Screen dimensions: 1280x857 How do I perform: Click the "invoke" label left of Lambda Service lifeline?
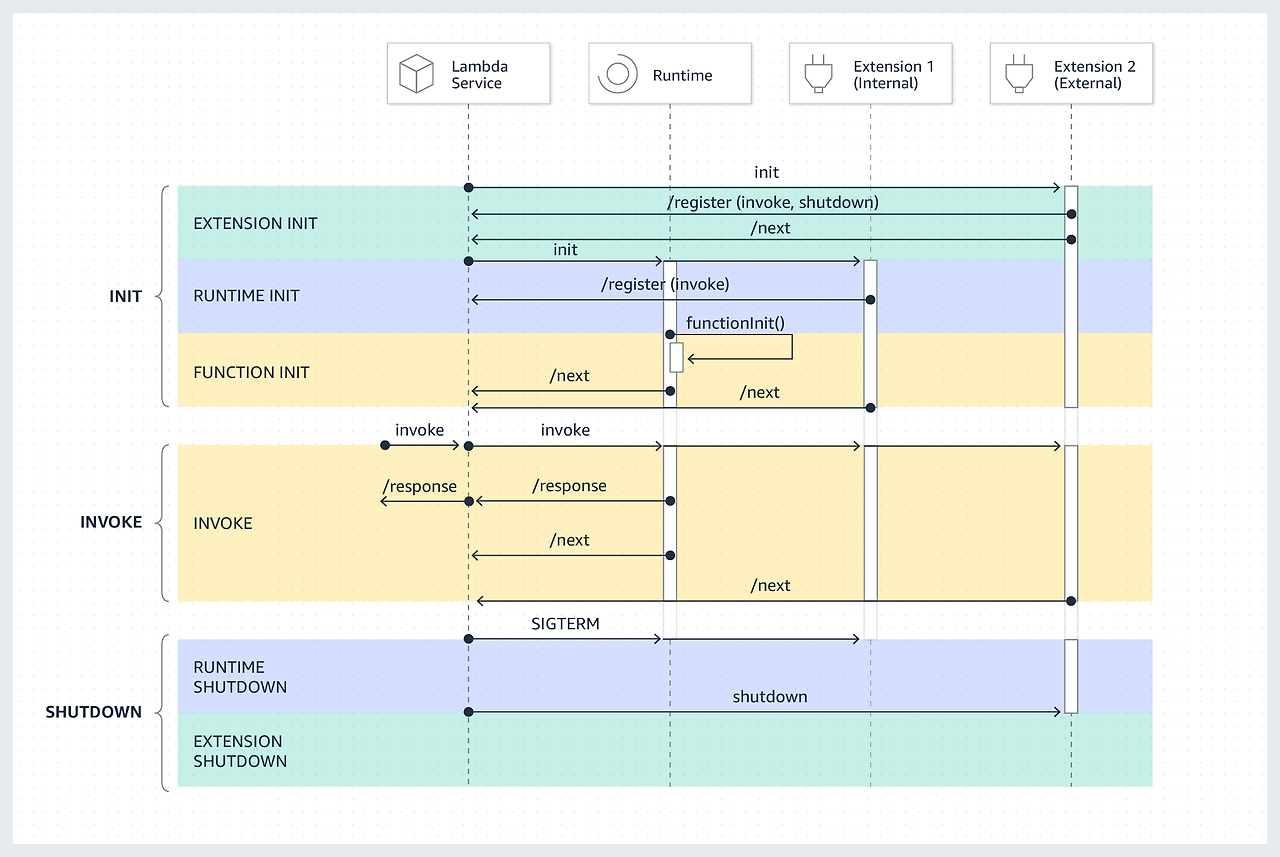[x=420, y=430]
